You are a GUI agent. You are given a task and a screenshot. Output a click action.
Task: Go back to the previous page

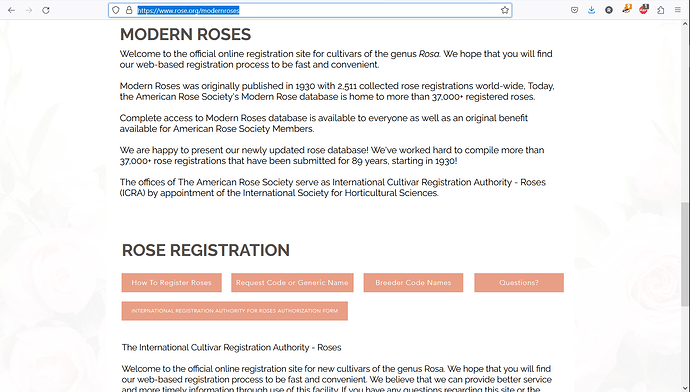point(11,10)
